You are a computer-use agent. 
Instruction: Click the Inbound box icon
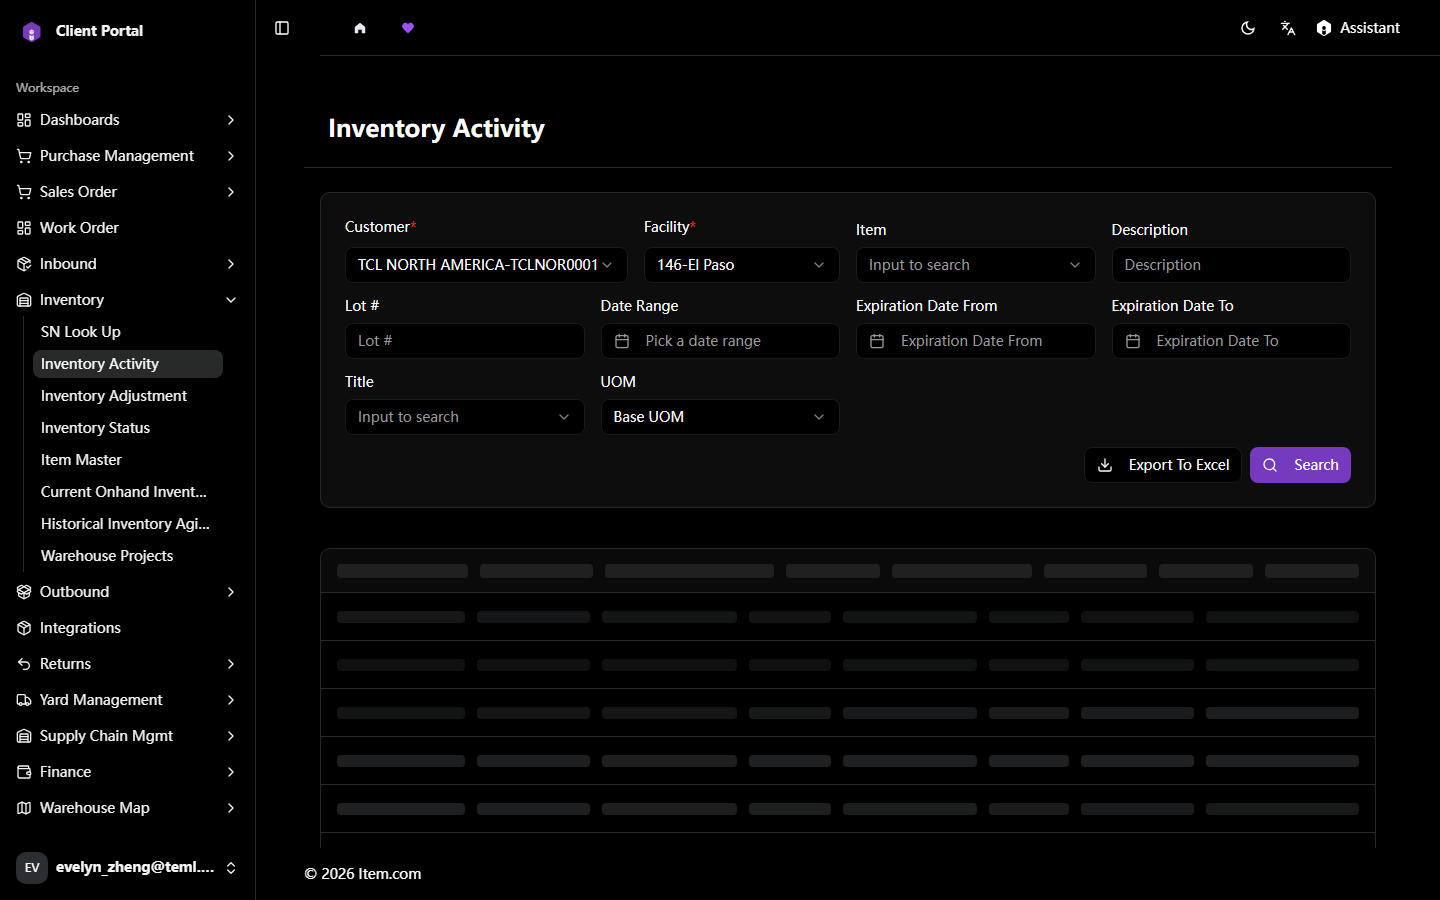[24, 264]
